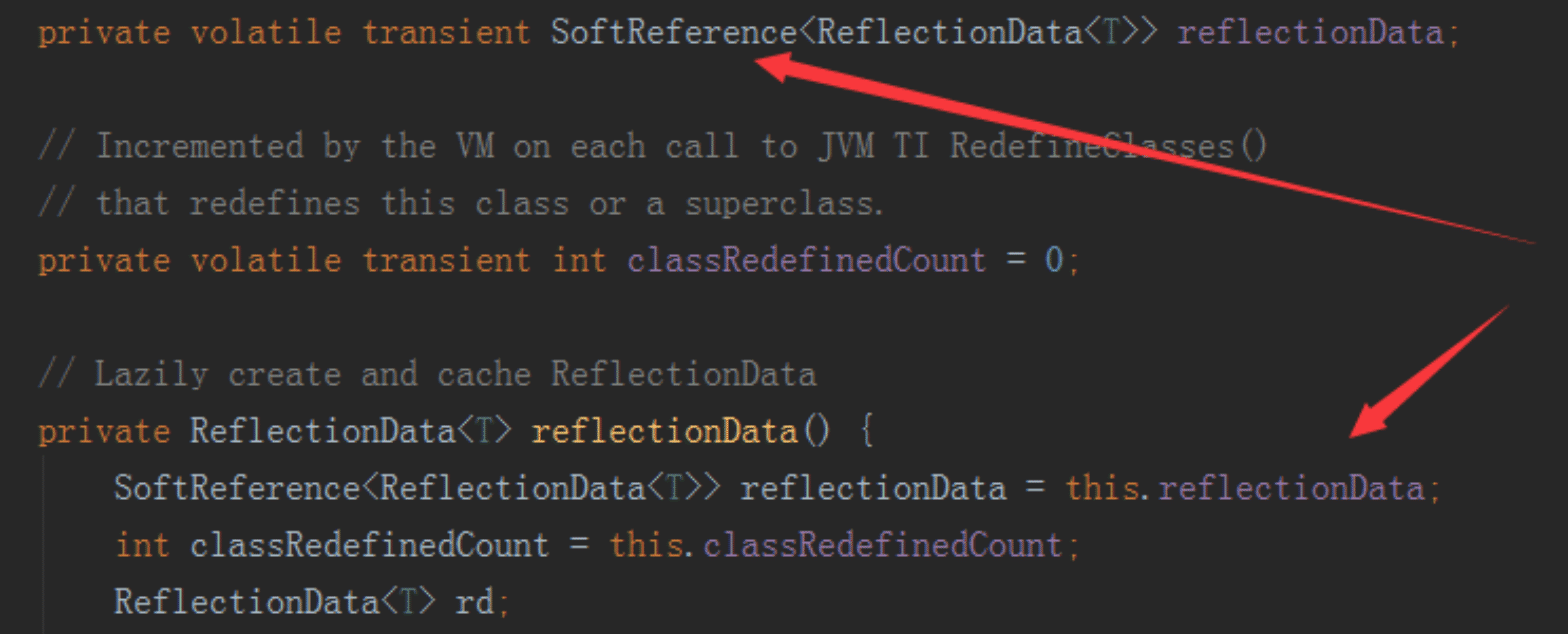
Task: Click the local reflectionData variable inside the method
Action: coord(872,489)
